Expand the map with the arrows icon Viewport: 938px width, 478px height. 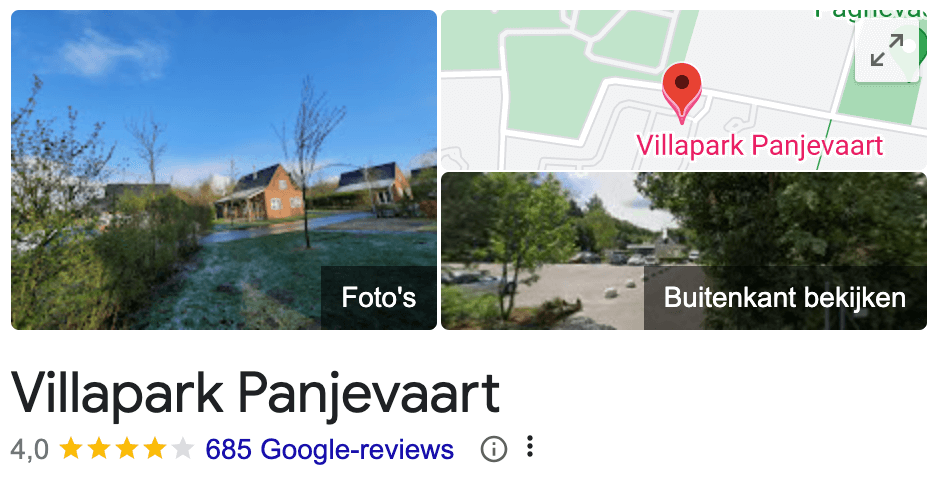point(887,50)
